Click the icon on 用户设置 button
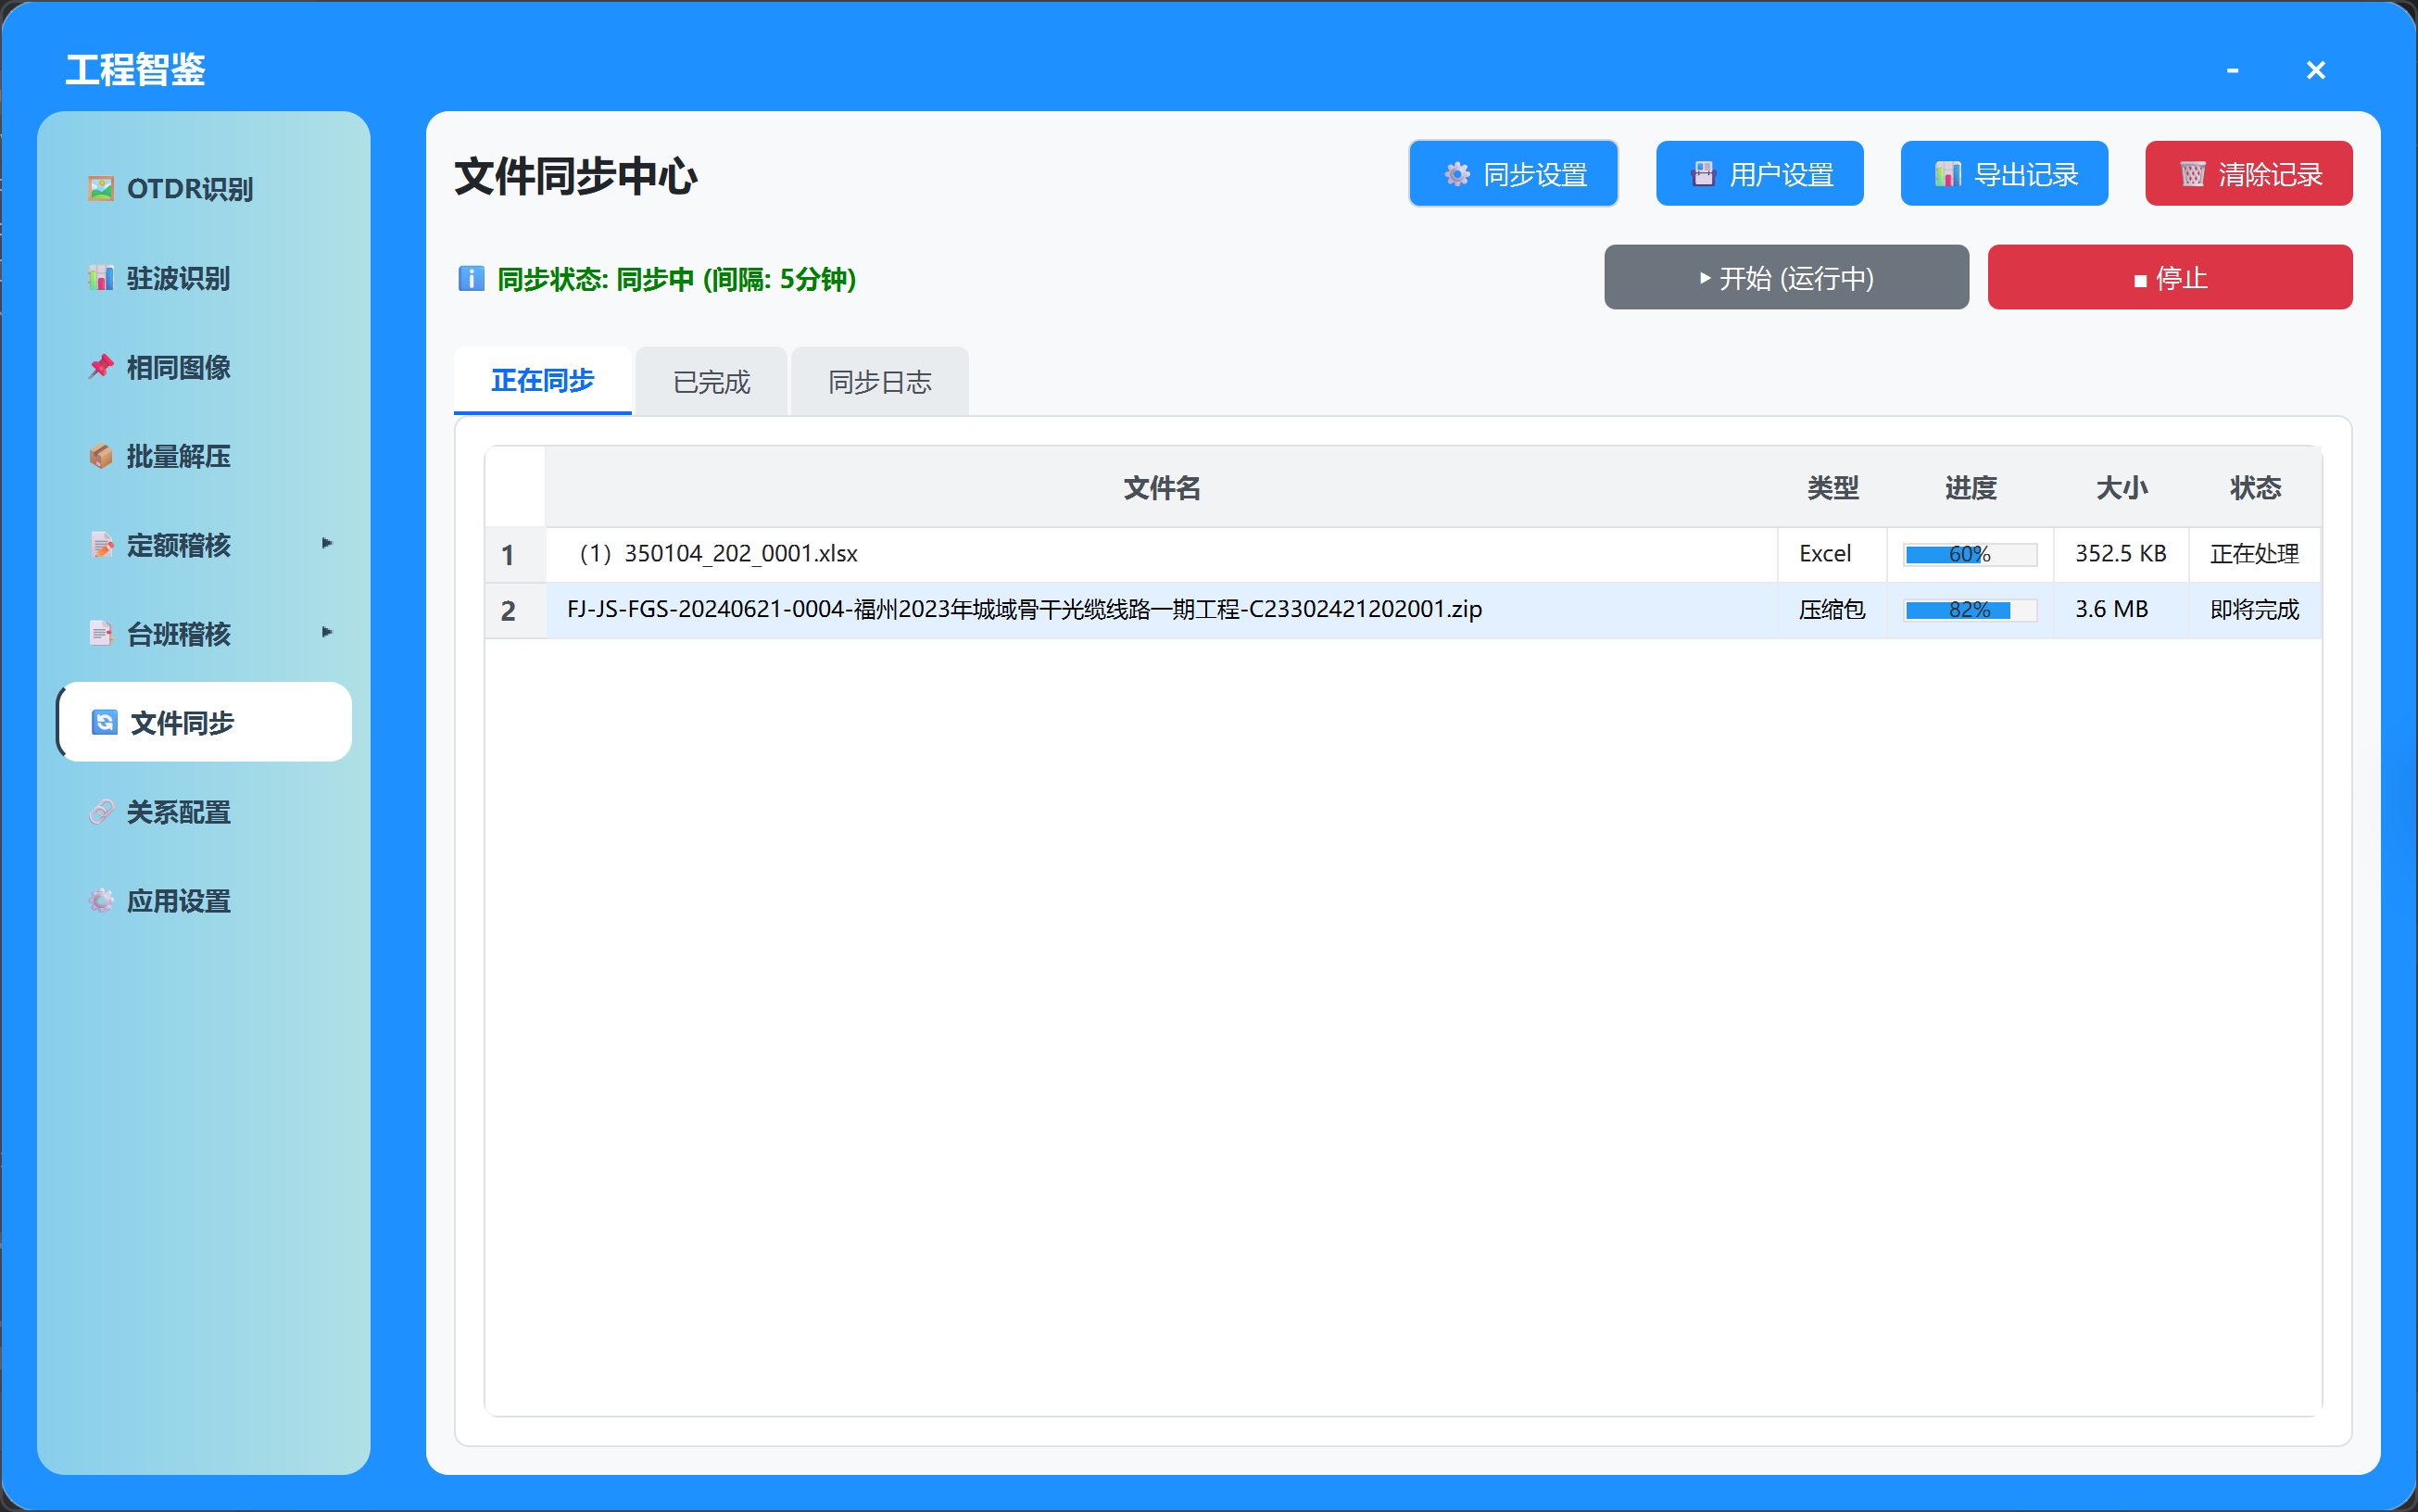Screen dimensions: 2418x1512 click(1703, 174)
